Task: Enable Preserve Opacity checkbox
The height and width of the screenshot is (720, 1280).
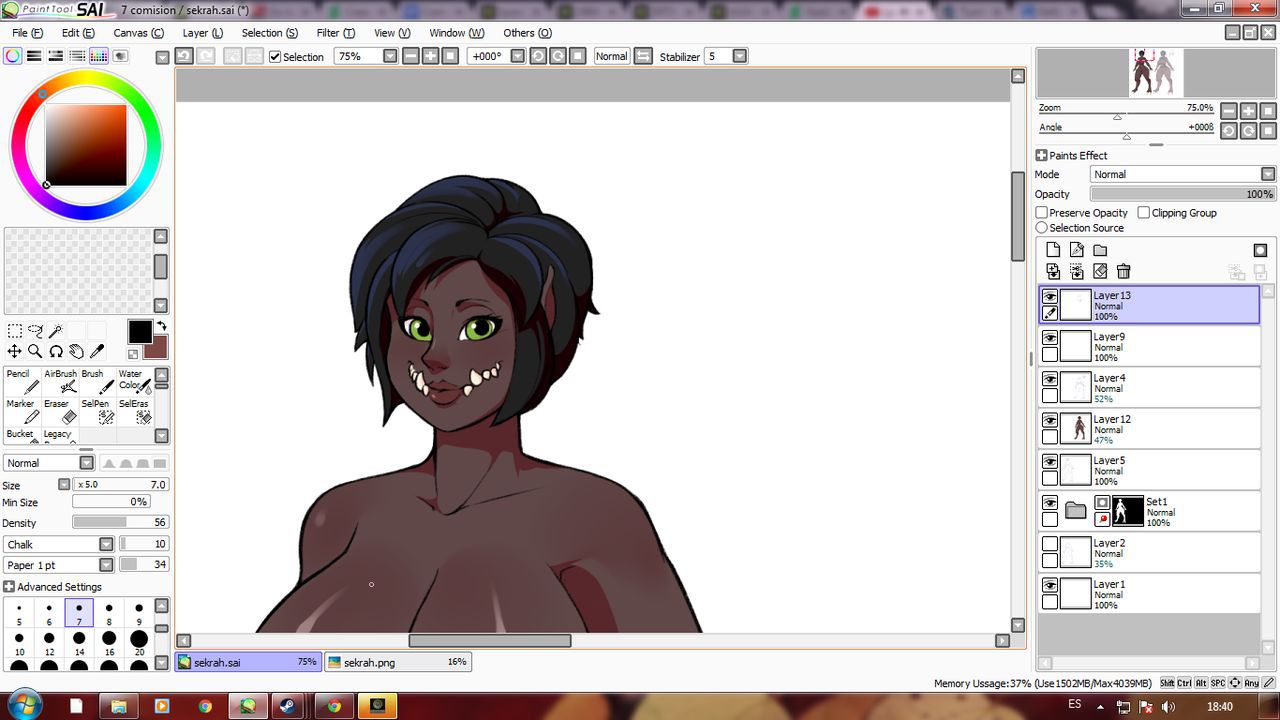Action: point(1041,213)
